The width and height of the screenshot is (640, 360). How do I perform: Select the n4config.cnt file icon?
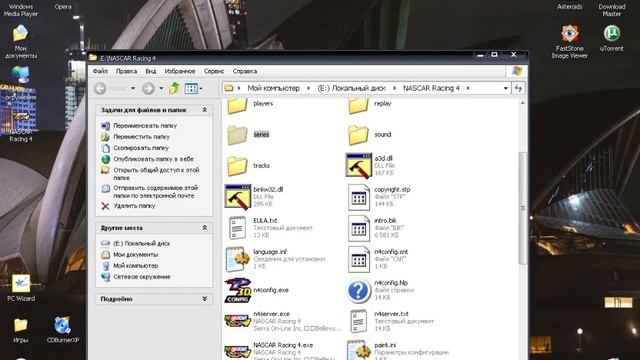pyautogui.click(x=358, y=259)
